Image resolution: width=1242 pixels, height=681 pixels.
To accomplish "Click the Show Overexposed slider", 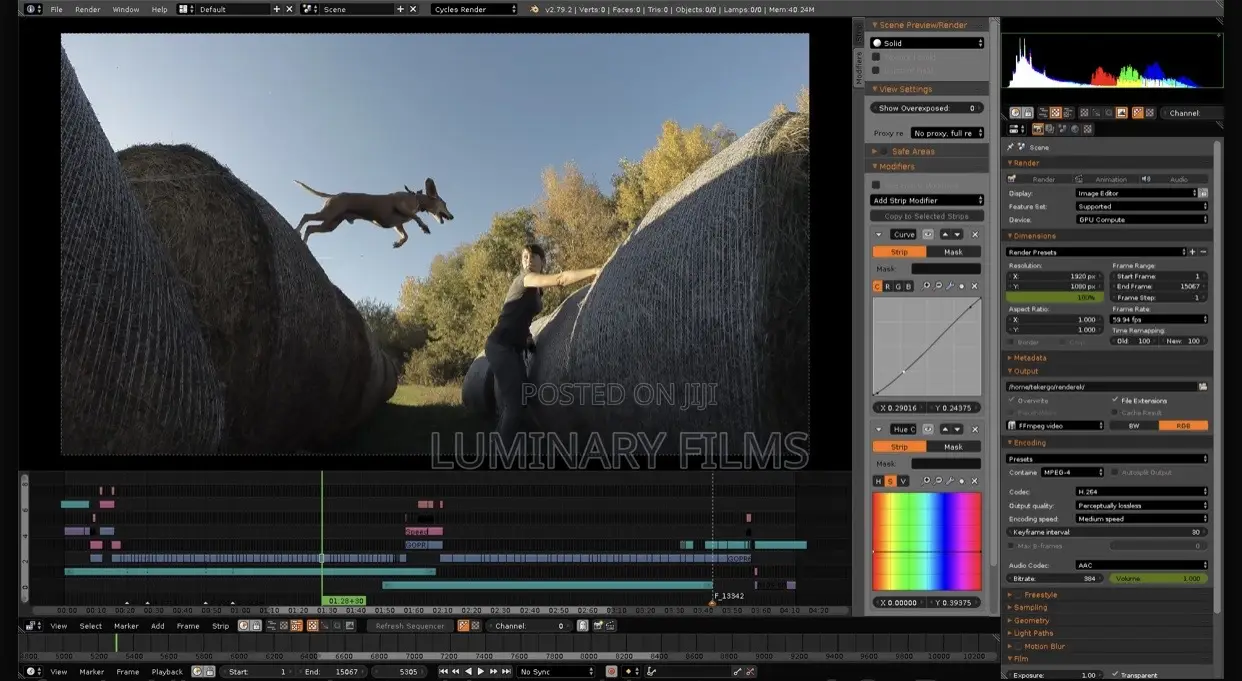I will click(x=927, y=108).
